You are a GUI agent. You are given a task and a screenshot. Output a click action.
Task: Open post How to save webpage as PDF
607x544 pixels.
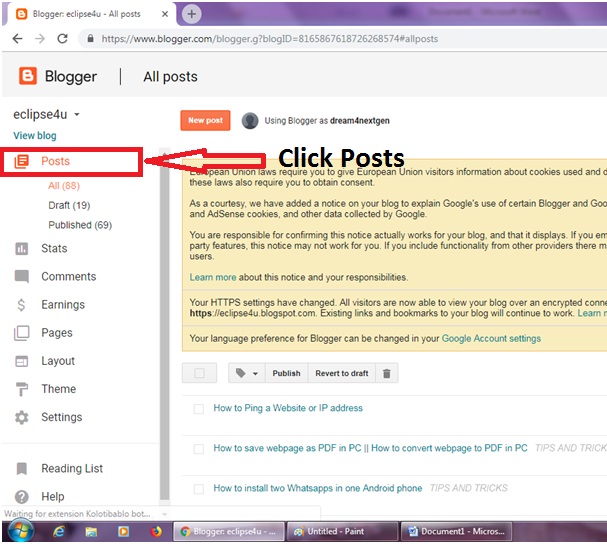click(370, 448)
